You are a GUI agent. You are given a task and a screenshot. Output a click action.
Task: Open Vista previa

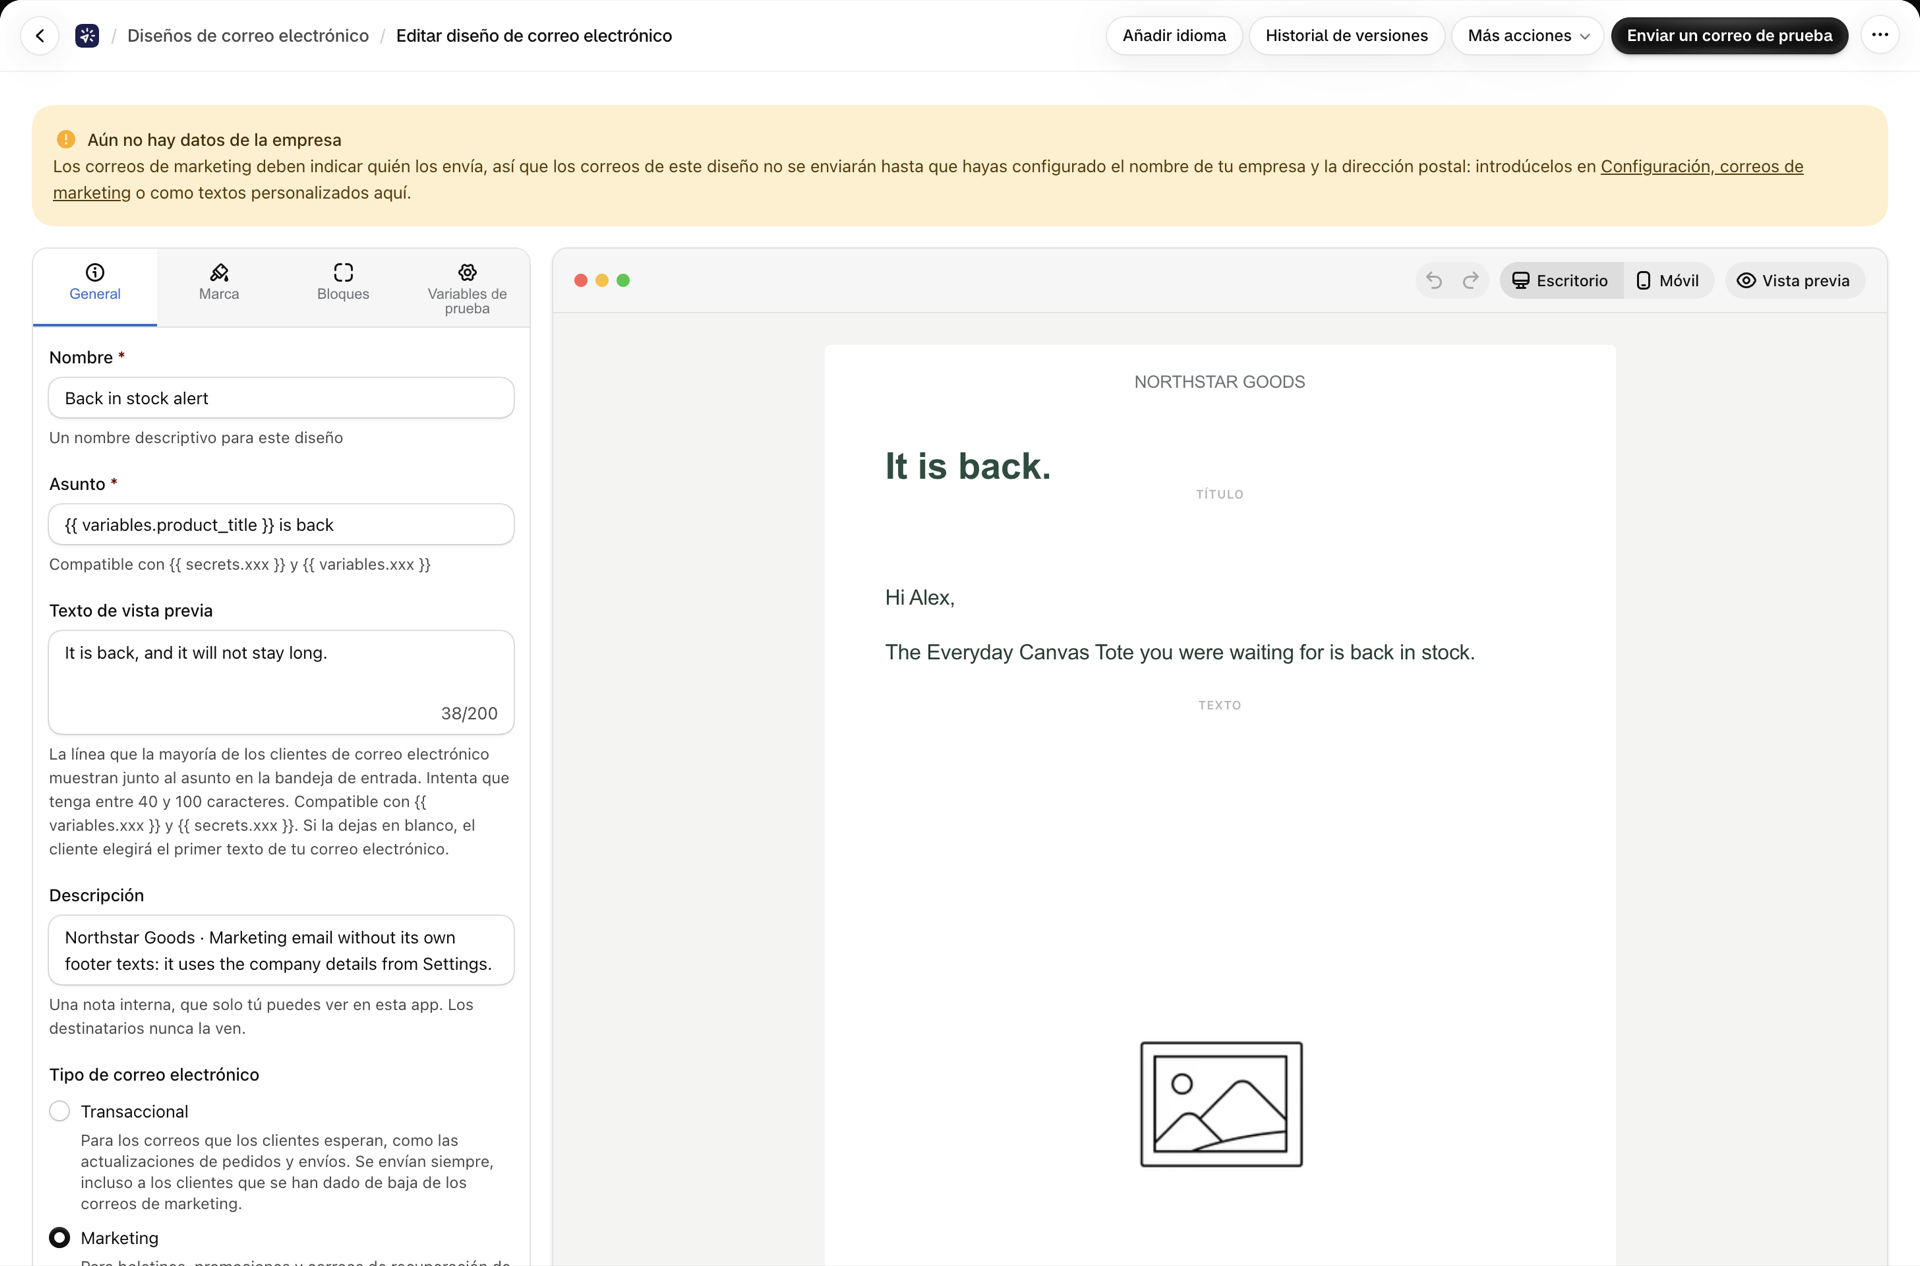[1794, 281]
